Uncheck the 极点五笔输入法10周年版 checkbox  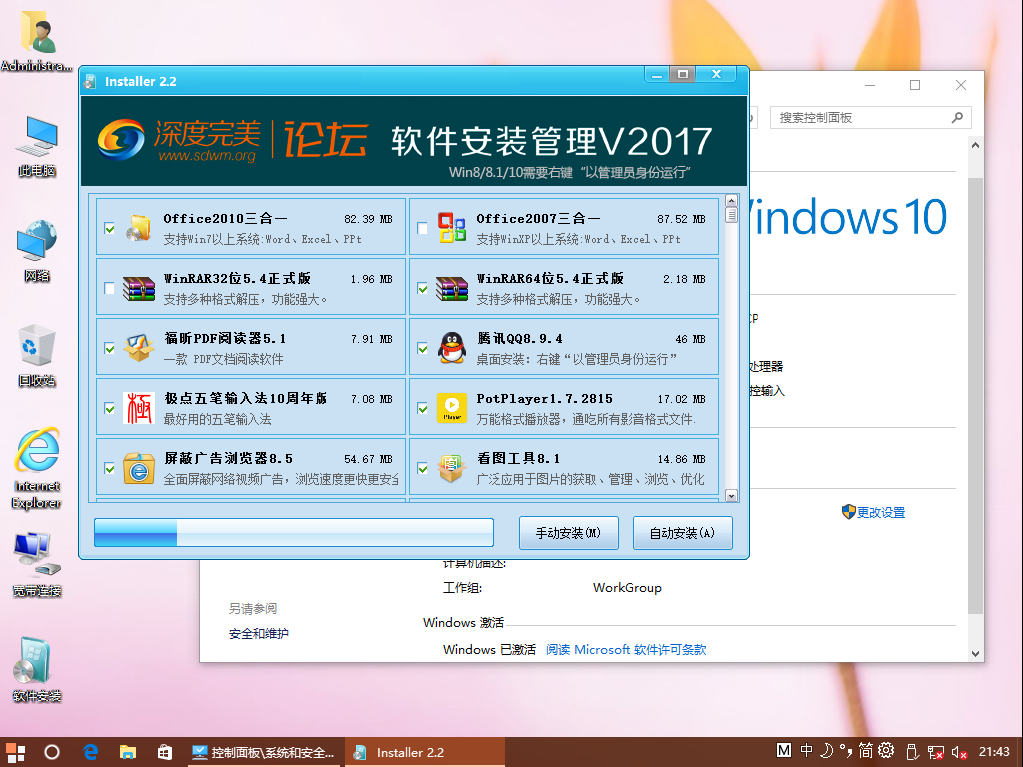point(110,408)
